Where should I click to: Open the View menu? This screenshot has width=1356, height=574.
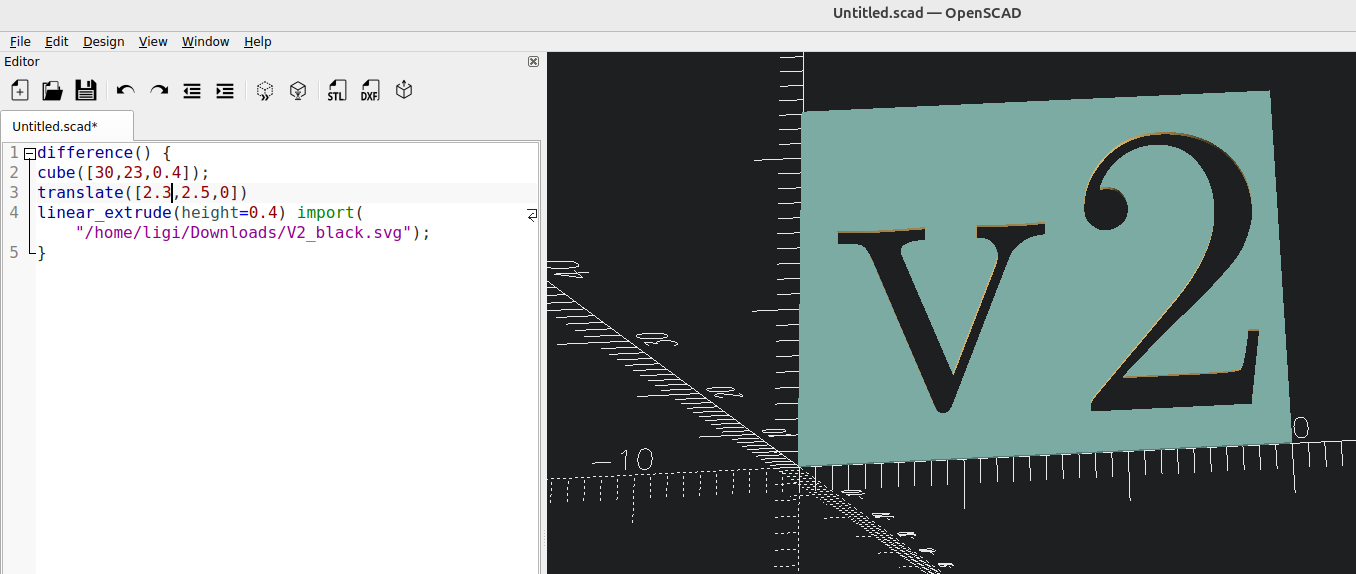coord(153,41)
